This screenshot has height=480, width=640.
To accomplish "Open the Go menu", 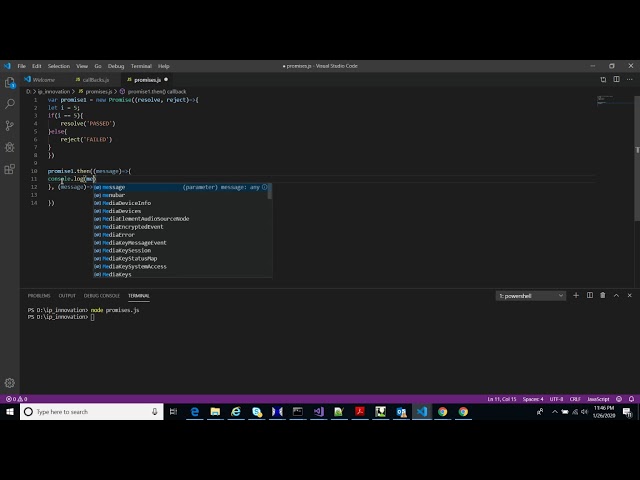I will (x=98, y=66).
